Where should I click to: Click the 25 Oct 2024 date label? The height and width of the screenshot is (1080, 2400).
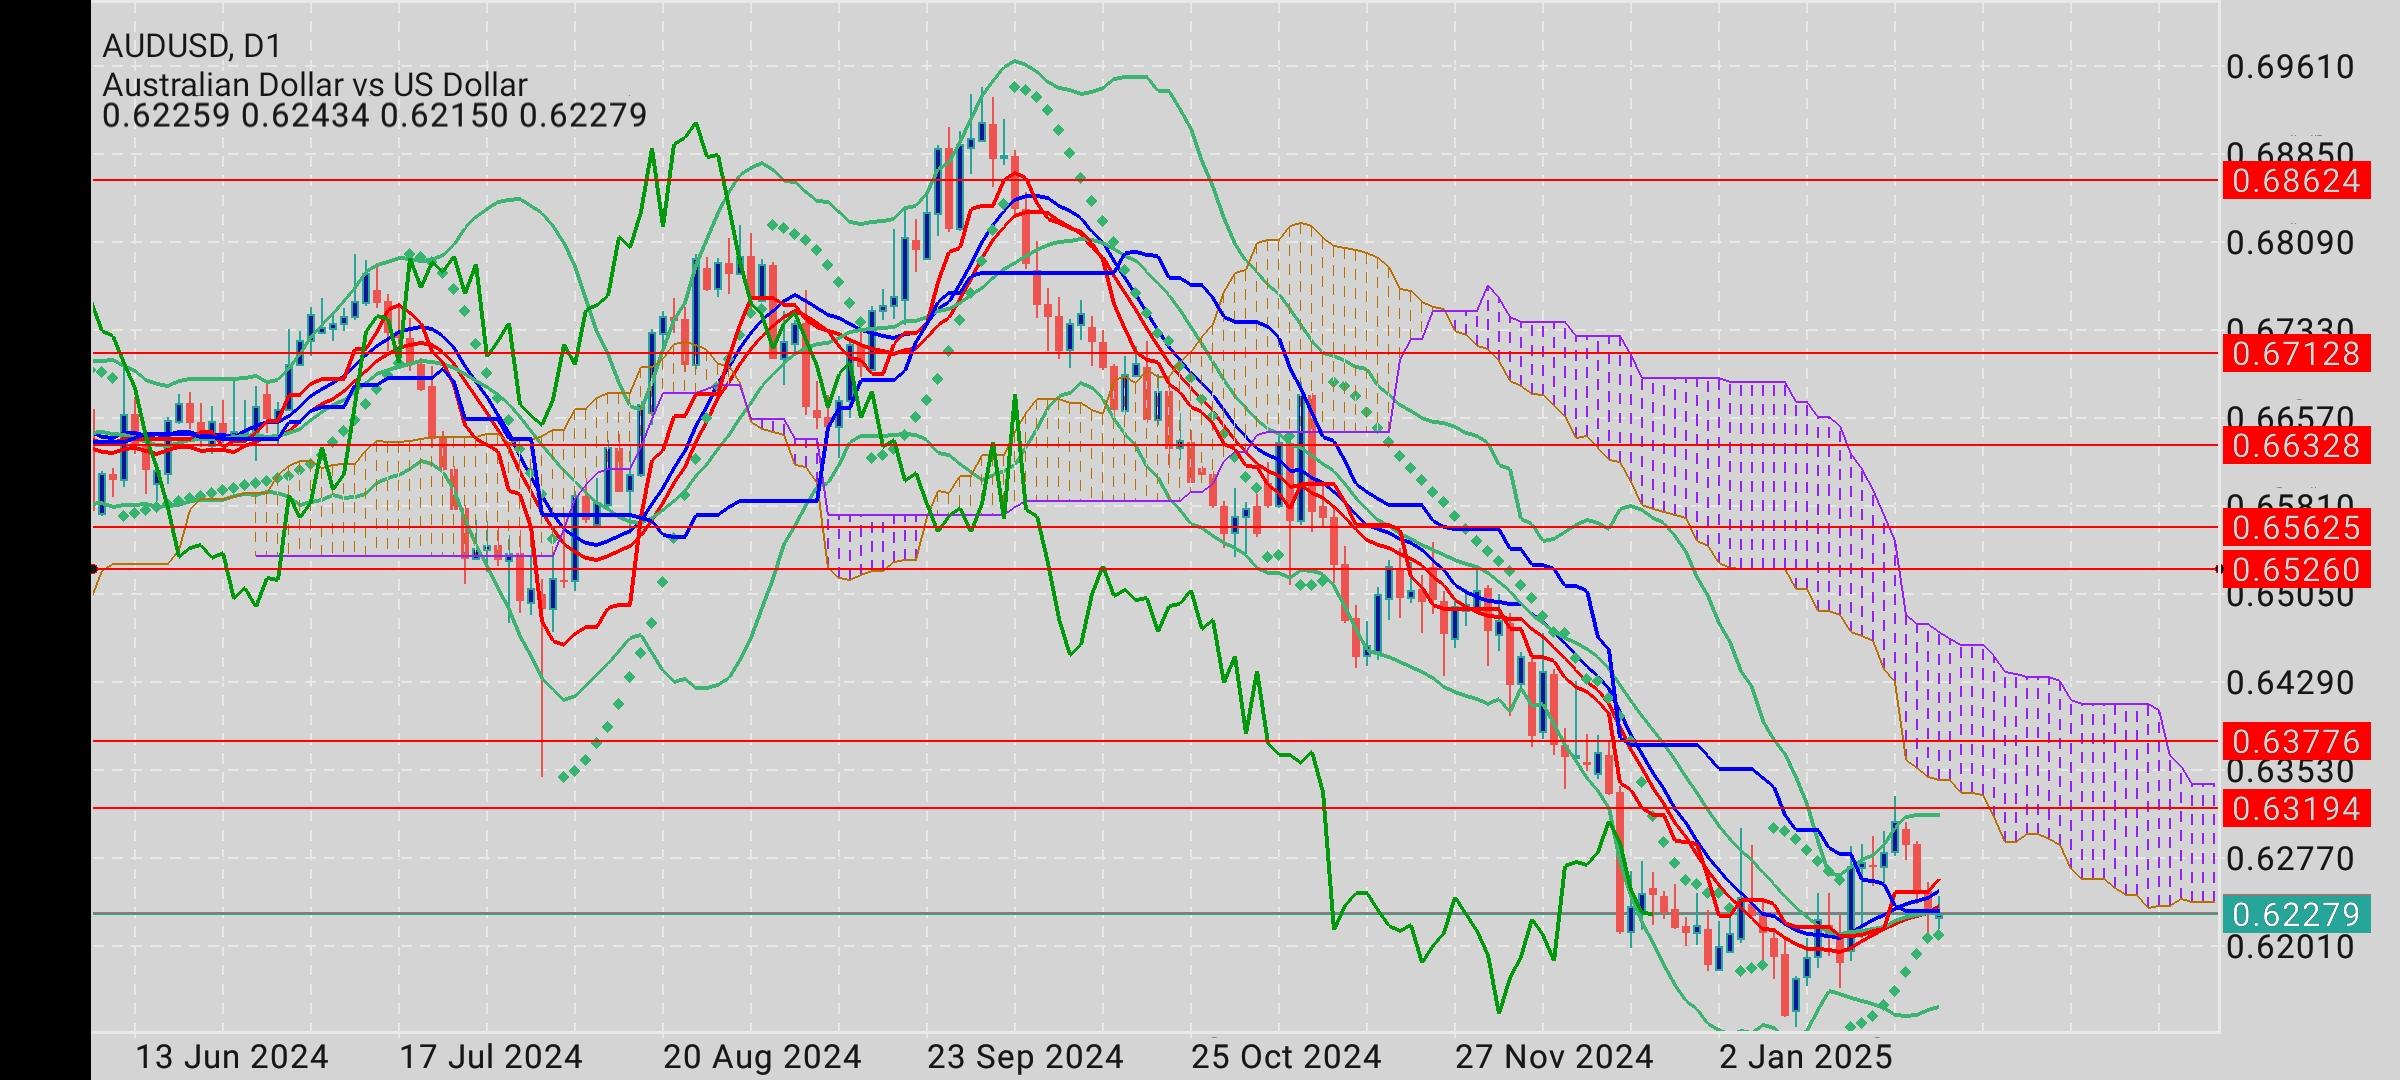point(1286,1056)
